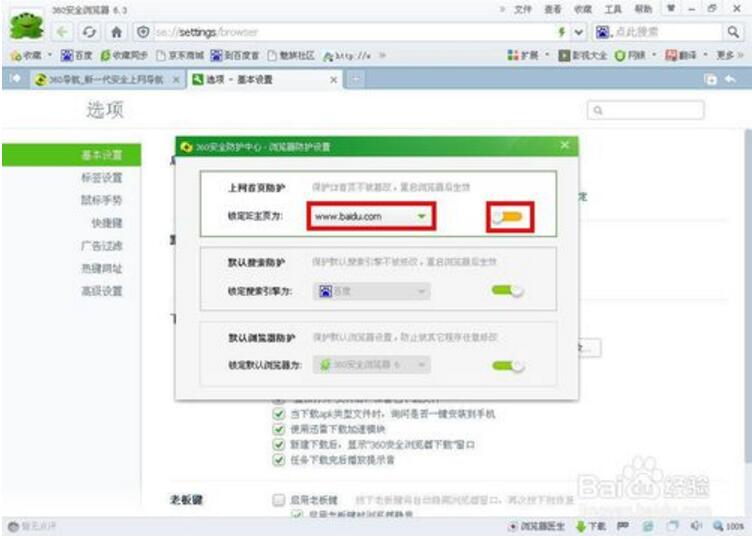752x539 pixels.
Task: Close the 360导航 tab
Action: point(176,80)
